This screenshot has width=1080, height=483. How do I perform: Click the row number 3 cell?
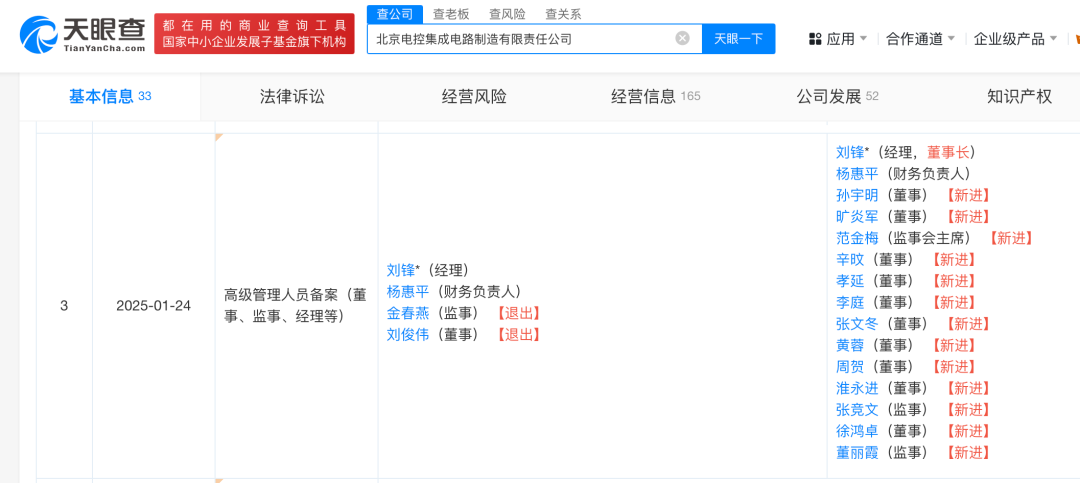point(64,305)
